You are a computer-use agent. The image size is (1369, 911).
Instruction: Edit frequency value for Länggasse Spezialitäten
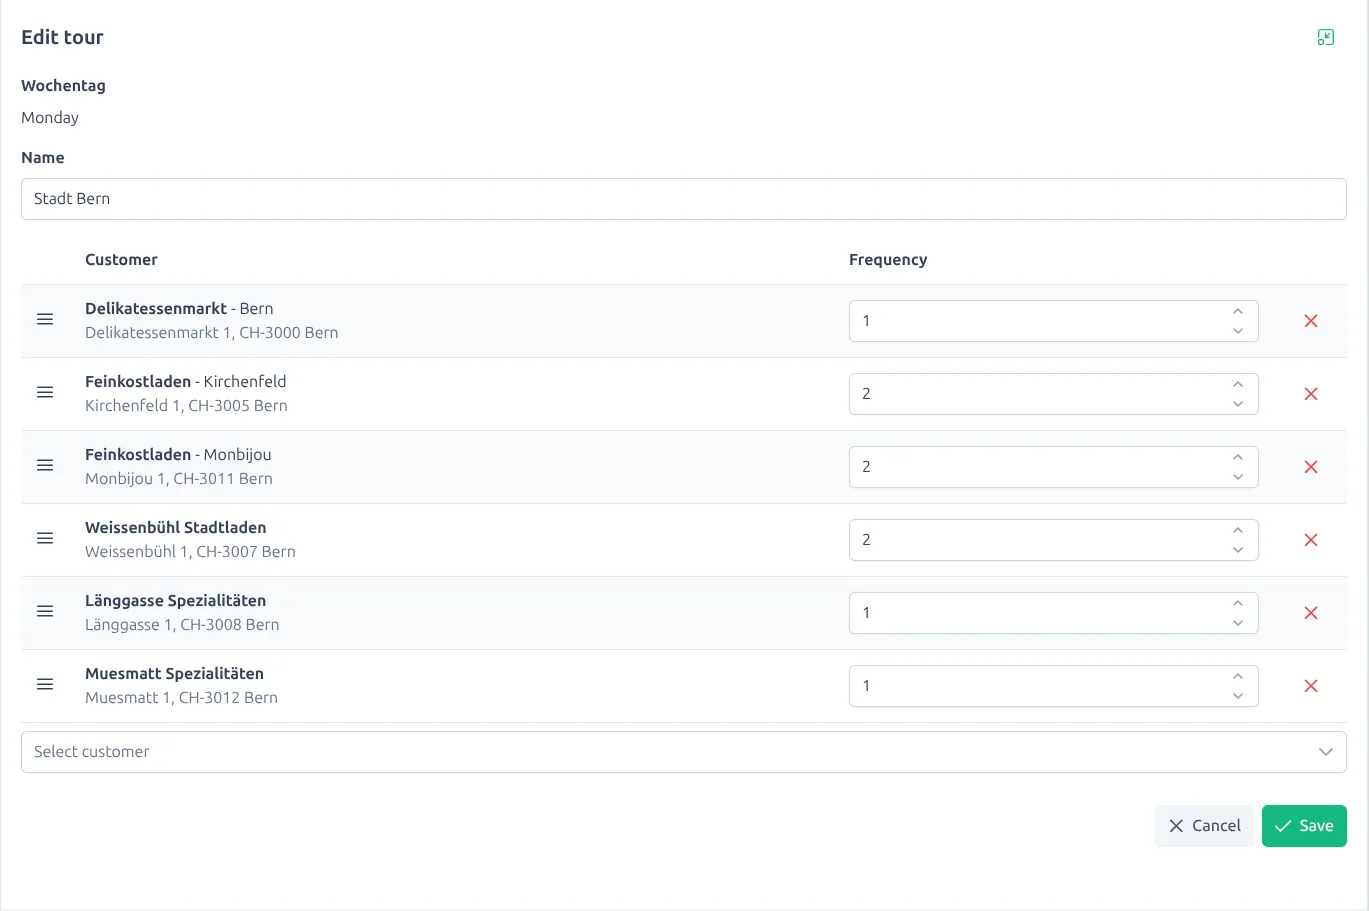coord(1000,612)
